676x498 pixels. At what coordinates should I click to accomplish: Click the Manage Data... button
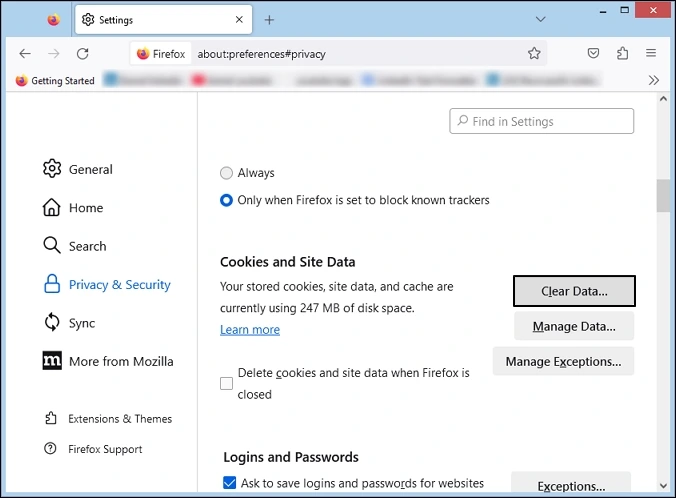(x=574, y=326)
